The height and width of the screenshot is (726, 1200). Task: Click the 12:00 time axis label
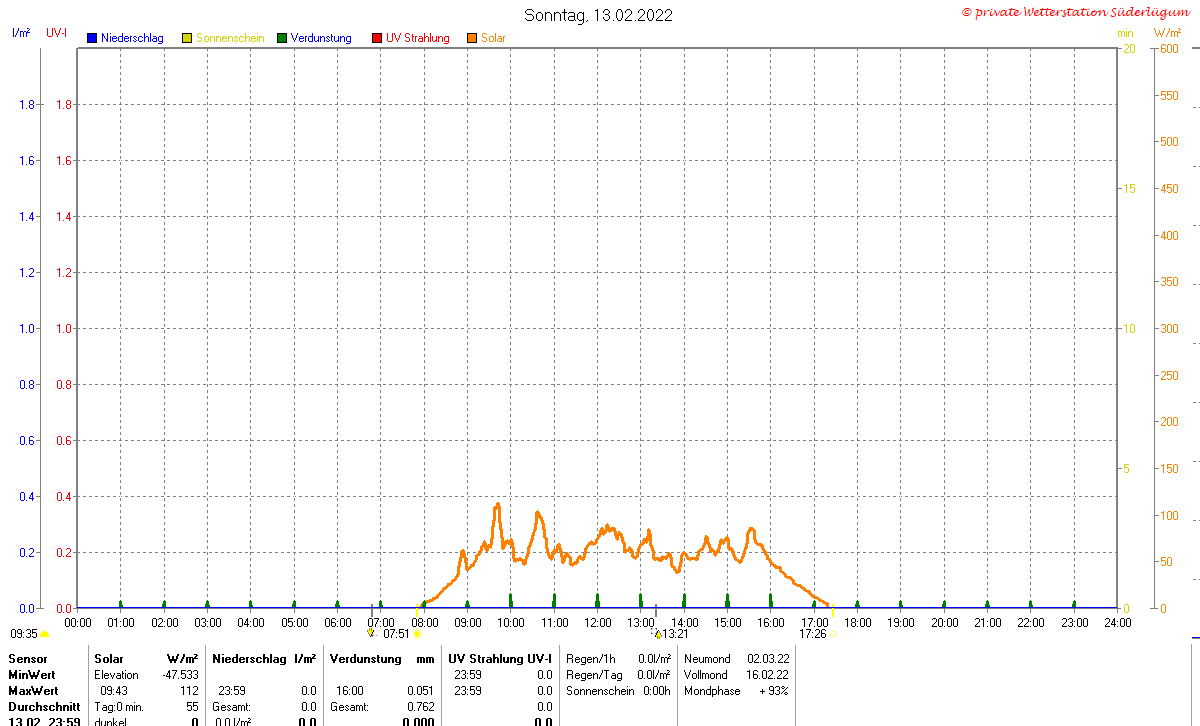pyautogui.click(x=598, y=622)
